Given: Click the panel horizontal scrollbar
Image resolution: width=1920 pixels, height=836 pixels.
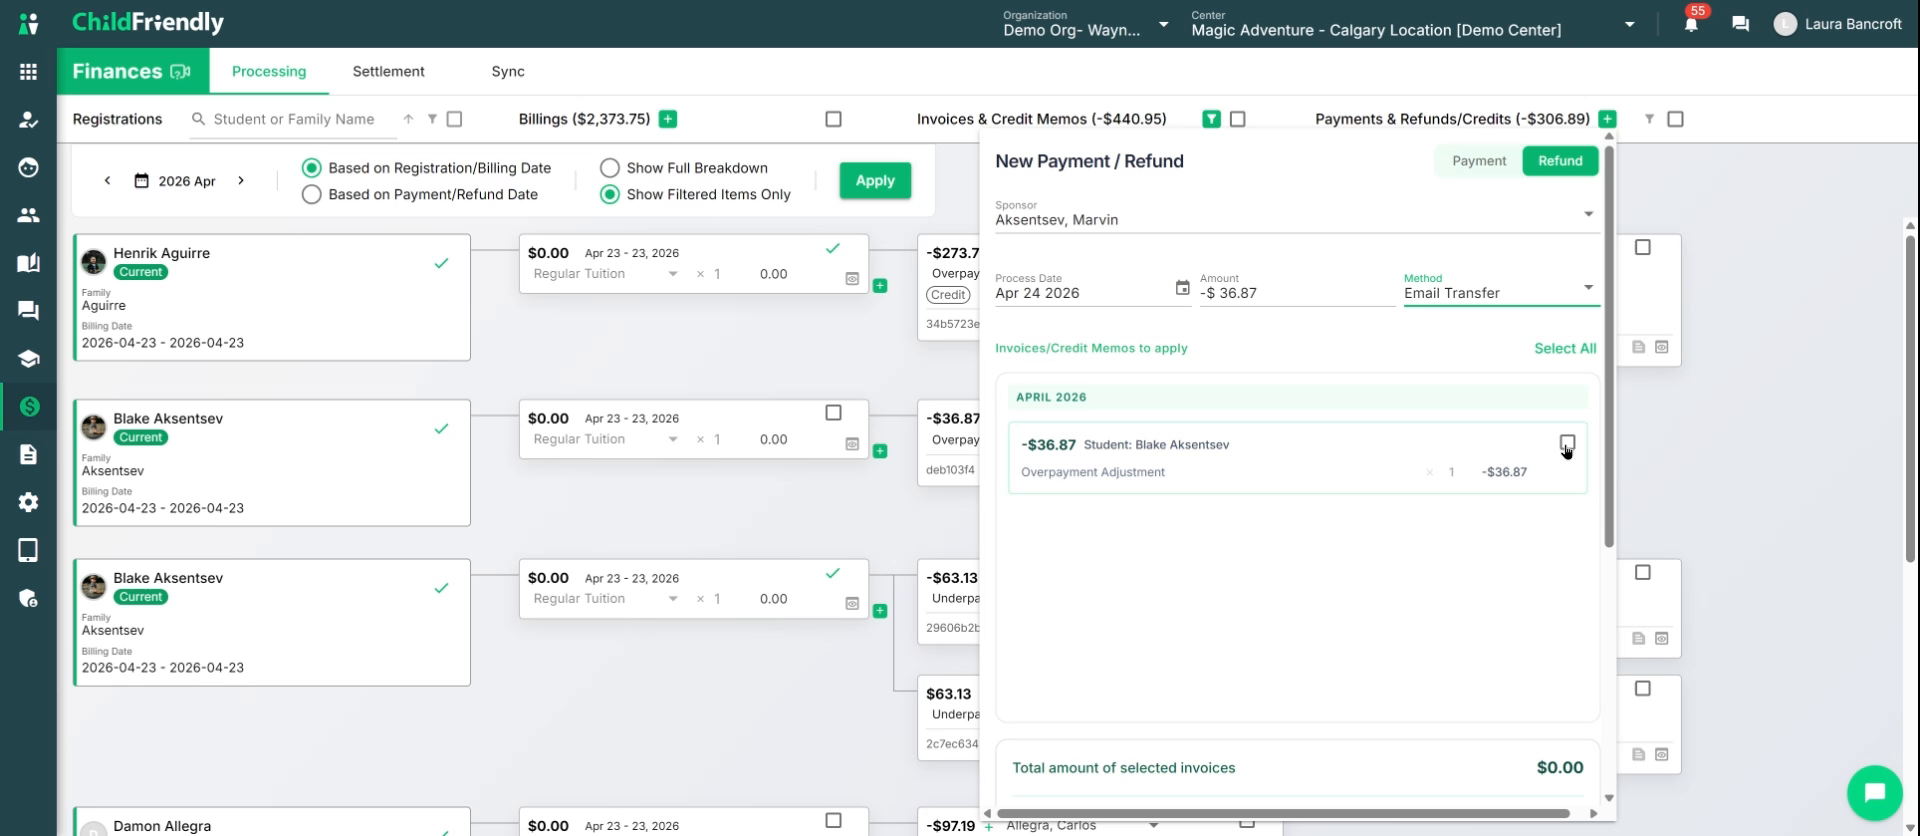Looking at the screenshot, I should pos(1283,813).
